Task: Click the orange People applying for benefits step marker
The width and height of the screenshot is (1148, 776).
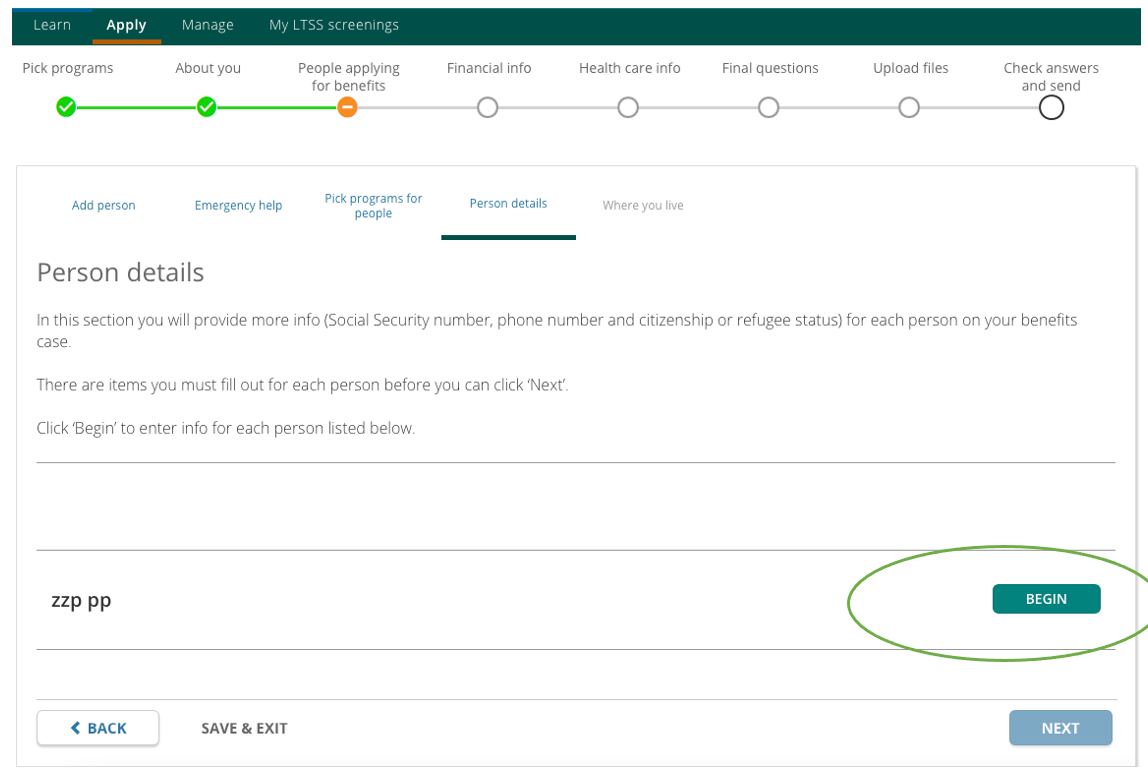Action: [347, 108]
